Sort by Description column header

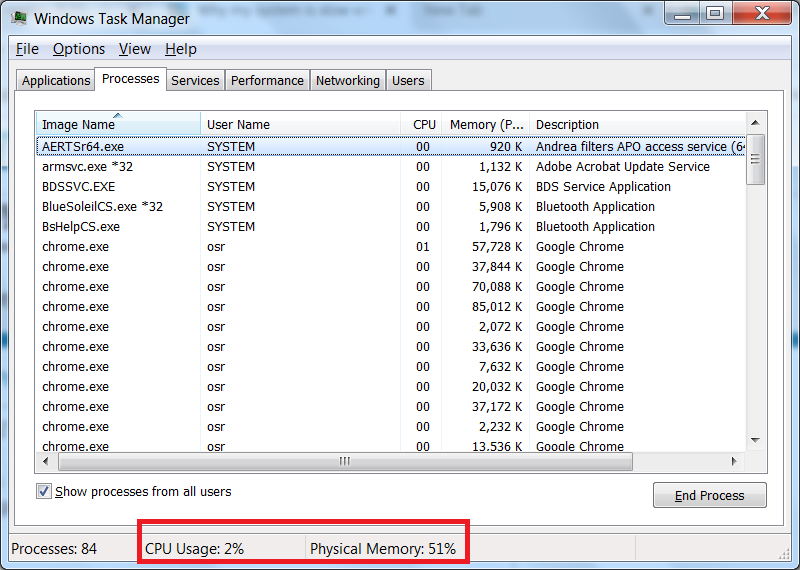(x=637, y=124)
